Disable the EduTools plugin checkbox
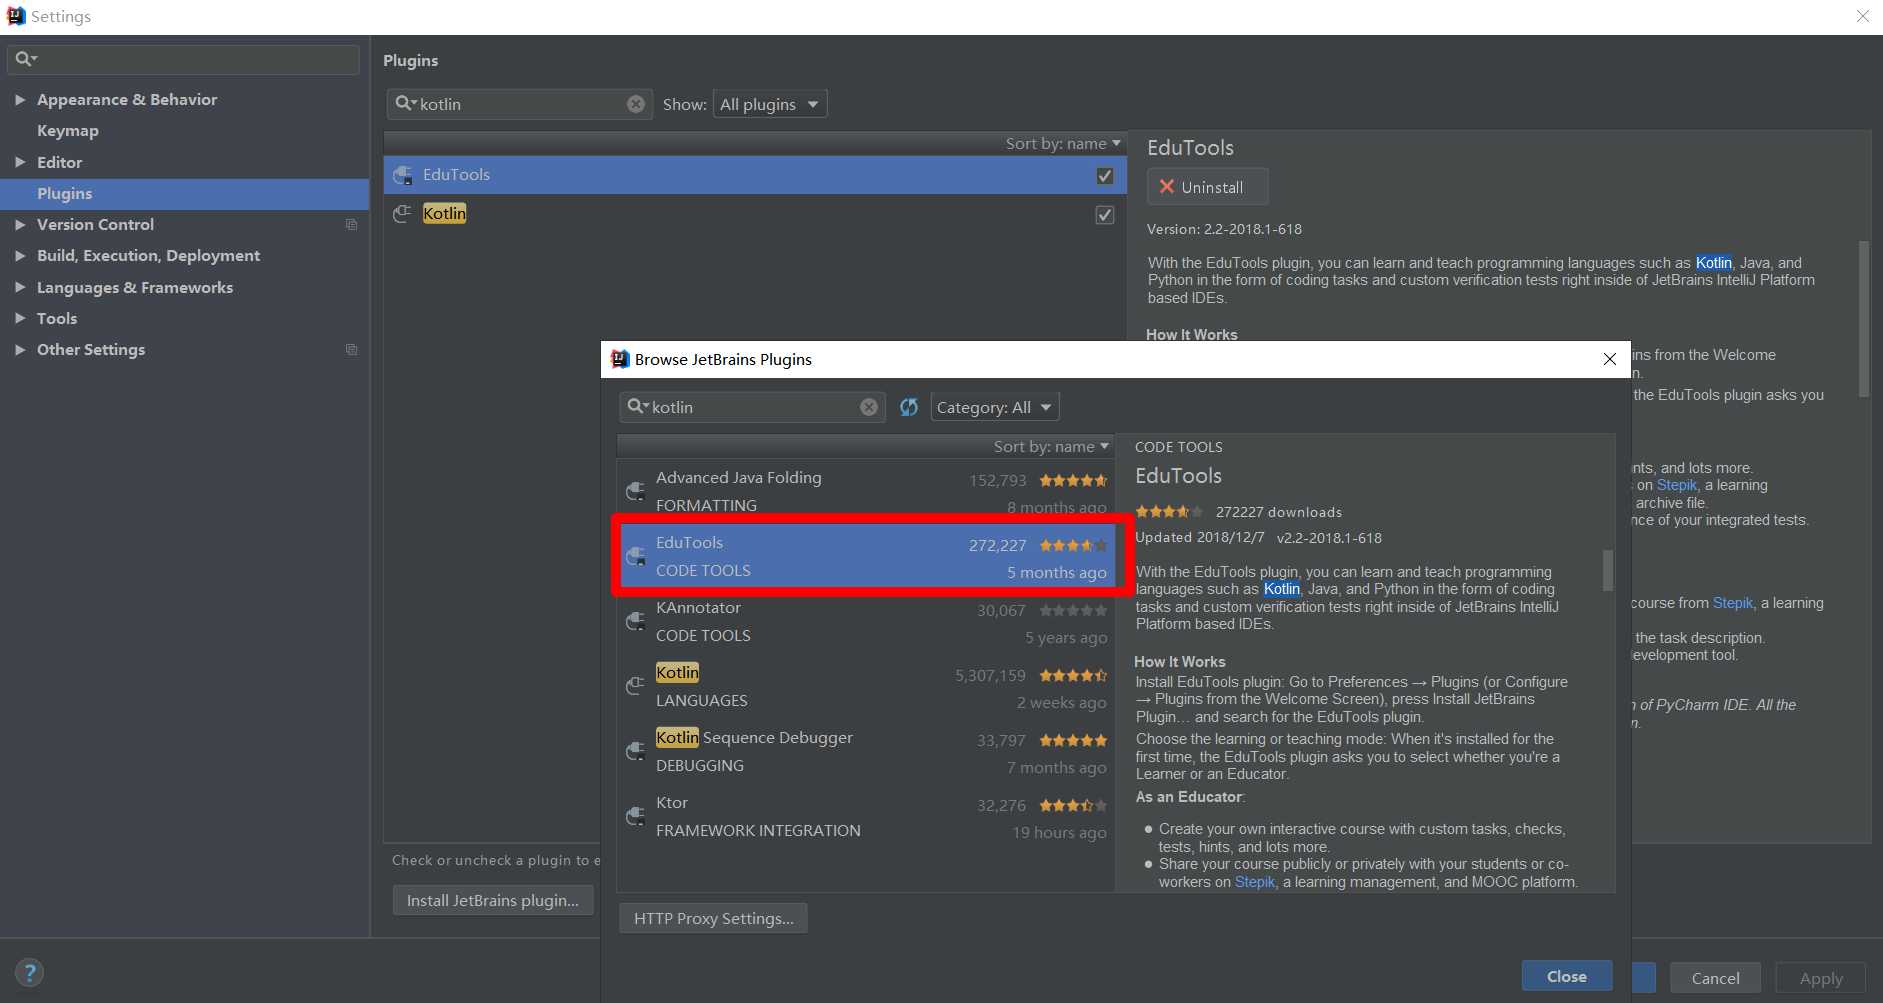Image resolution: width=1883 pixels, height=1003 pixels. point(1105,176)
